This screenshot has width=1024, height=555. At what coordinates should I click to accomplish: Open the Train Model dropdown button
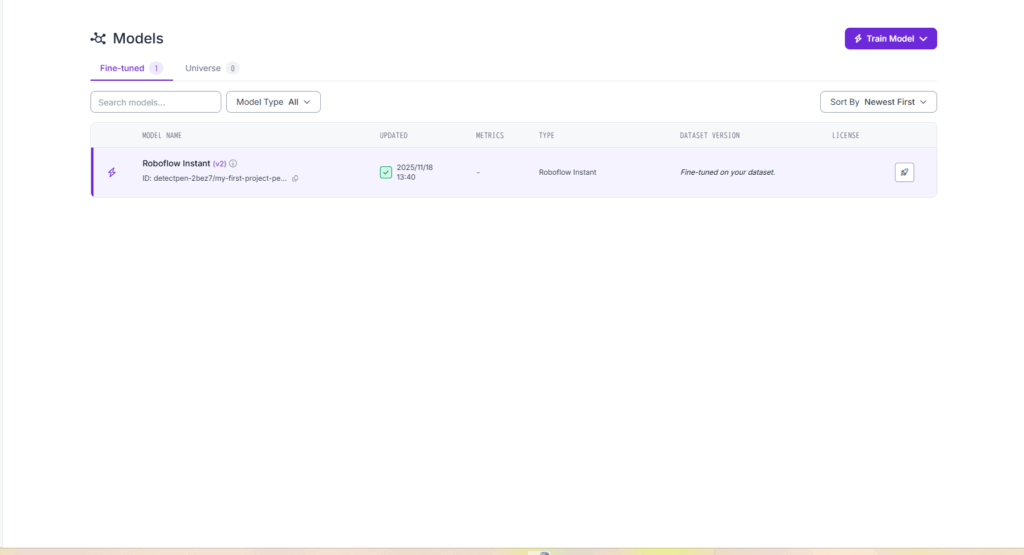coord(890,39)
